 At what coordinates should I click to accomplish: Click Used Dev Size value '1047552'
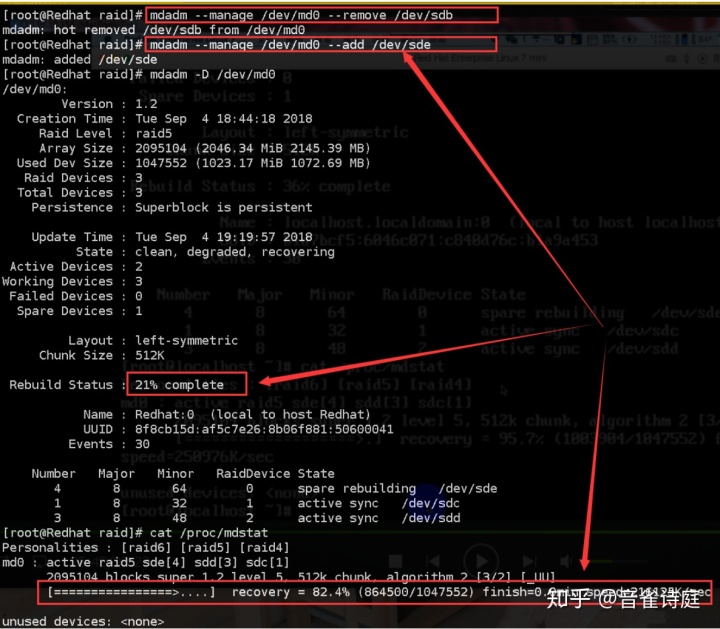pos(161,163)
